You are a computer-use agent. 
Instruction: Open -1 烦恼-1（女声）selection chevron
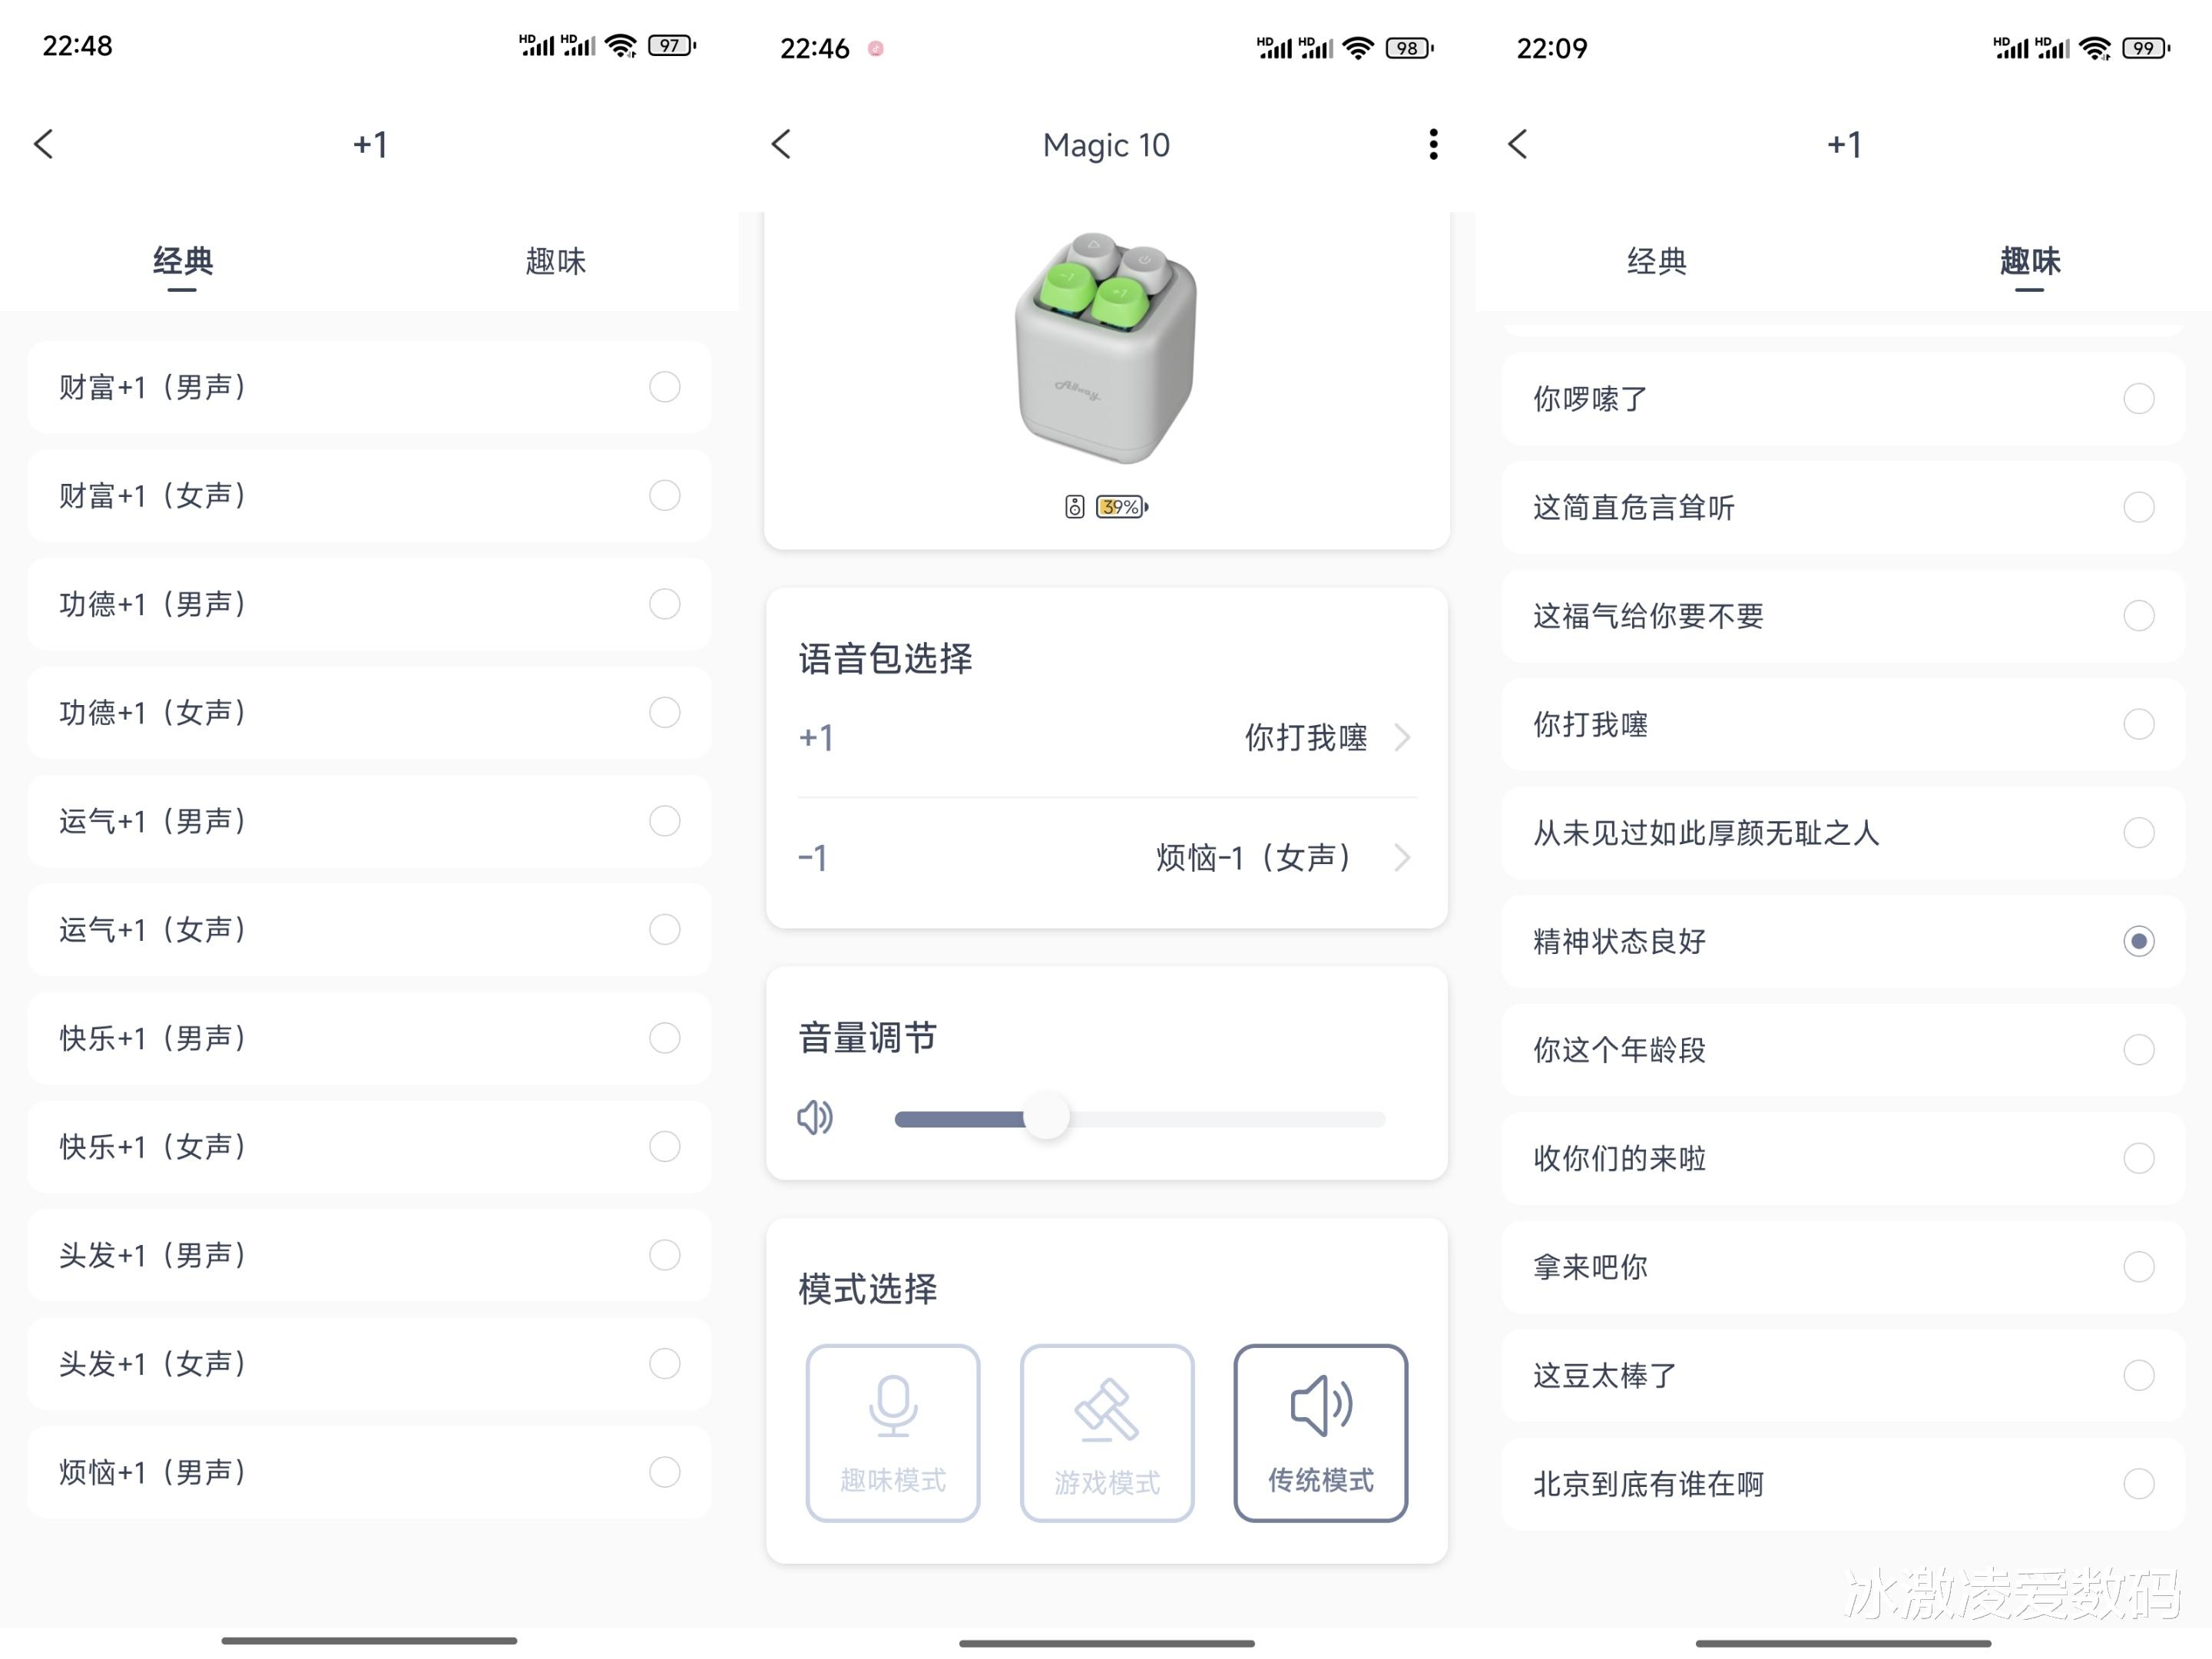[1402, 858]
